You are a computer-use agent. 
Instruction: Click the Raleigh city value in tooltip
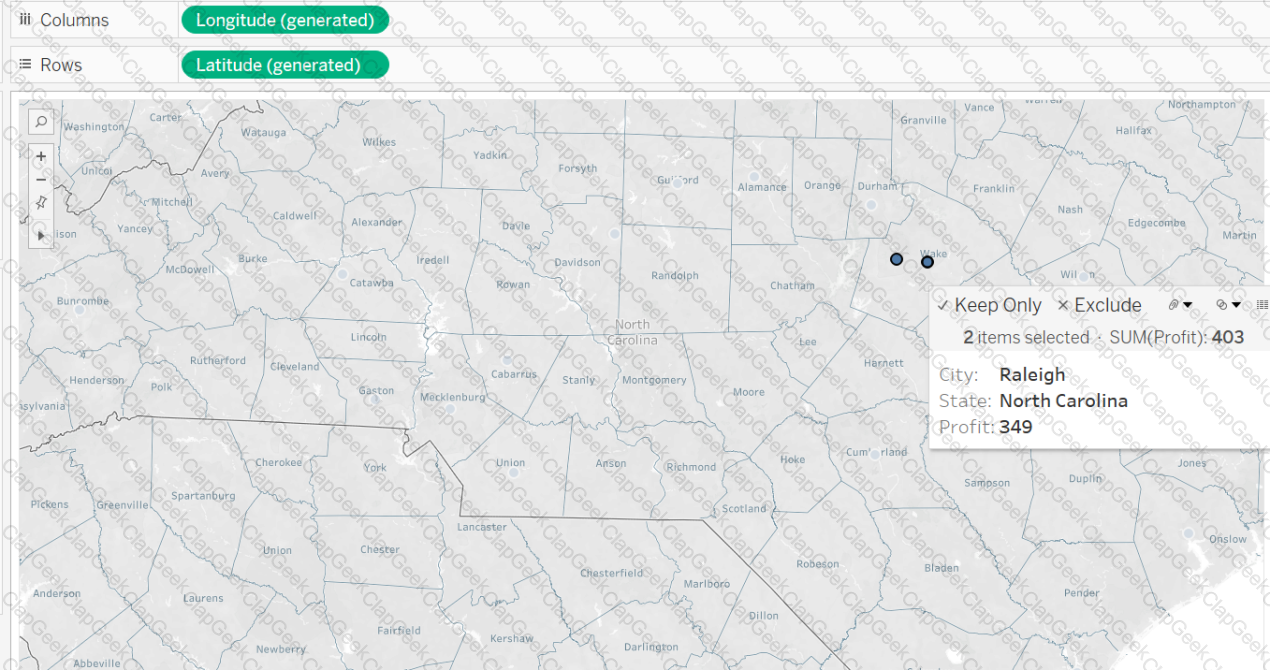(1032, 375)
